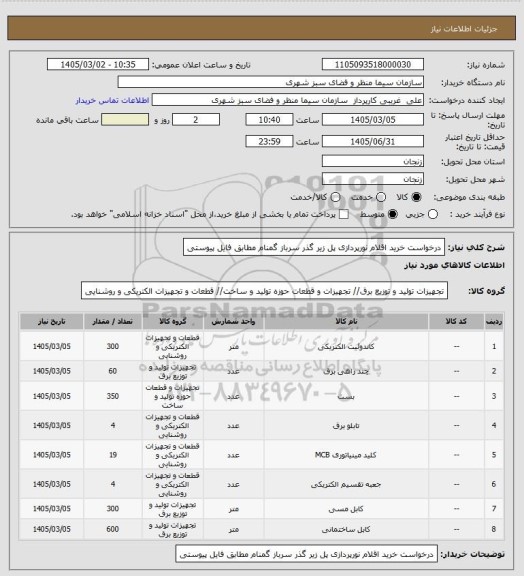Viewport: 524px width, 576px height.
Task: Click quantity 19 in MCB row
Action: (x=112, y=455)
